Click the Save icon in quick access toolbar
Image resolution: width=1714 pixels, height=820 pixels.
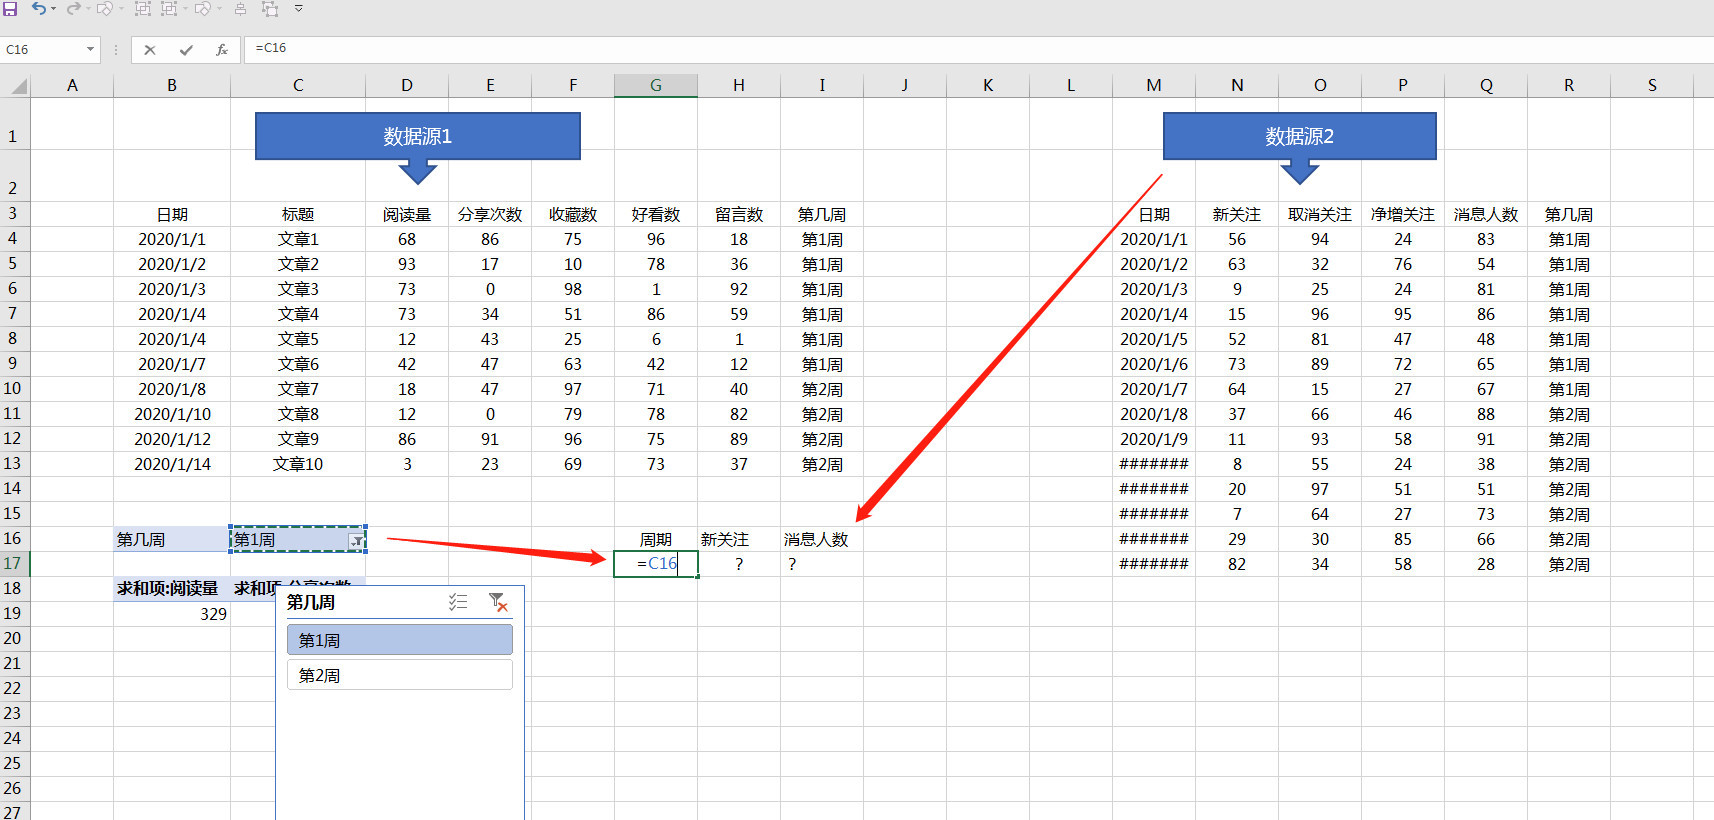tap(10, 9)
